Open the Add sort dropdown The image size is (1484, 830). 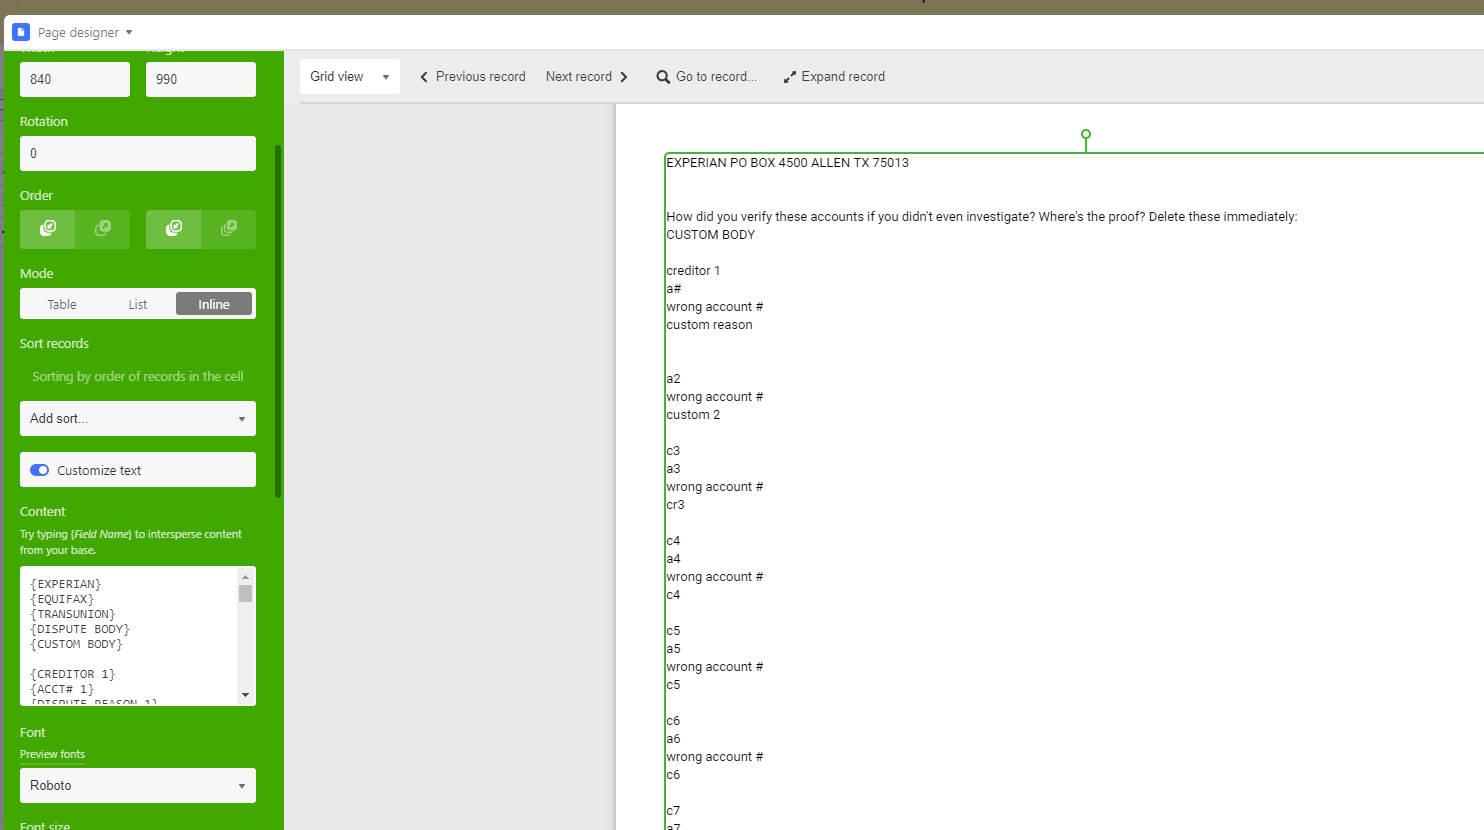click(138, 419)
